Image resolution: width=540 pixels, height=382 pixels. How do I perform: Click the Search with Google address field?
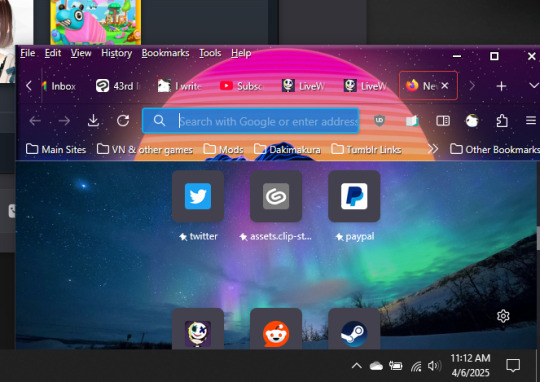pos(251,121)
